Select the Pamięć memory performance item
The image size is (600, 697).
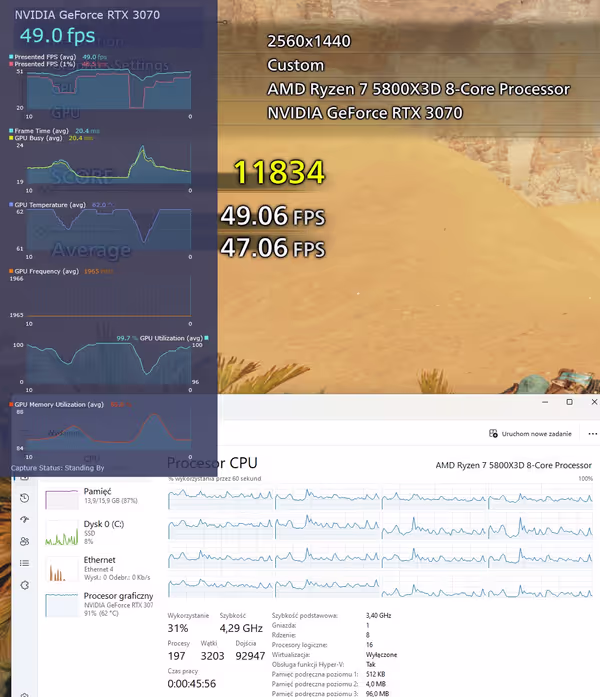pos(98,497)
